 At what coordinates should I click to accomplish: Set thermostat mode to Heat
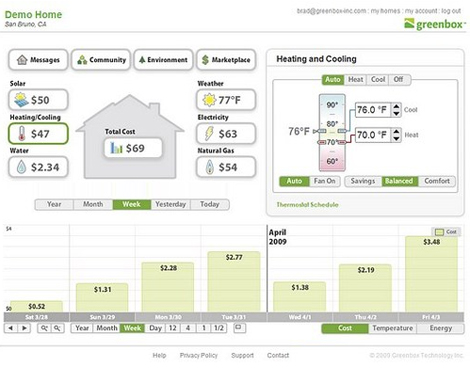pos(355,79)
